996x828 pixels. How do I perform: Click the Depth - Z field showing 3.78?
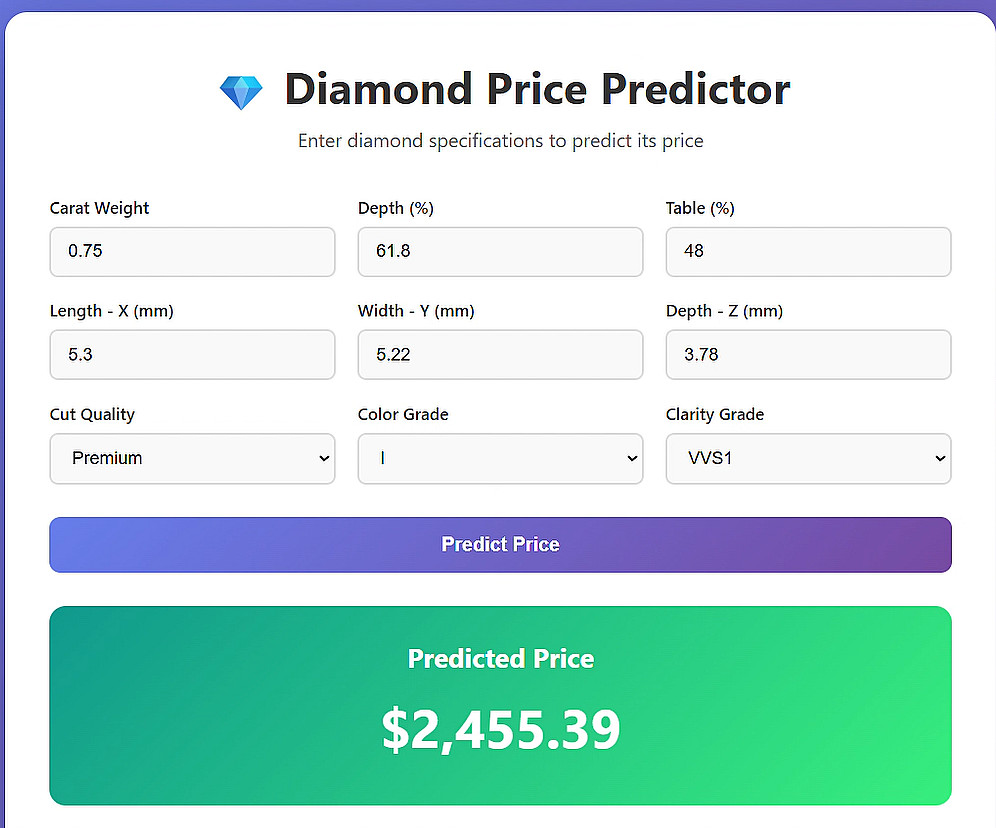808,354
